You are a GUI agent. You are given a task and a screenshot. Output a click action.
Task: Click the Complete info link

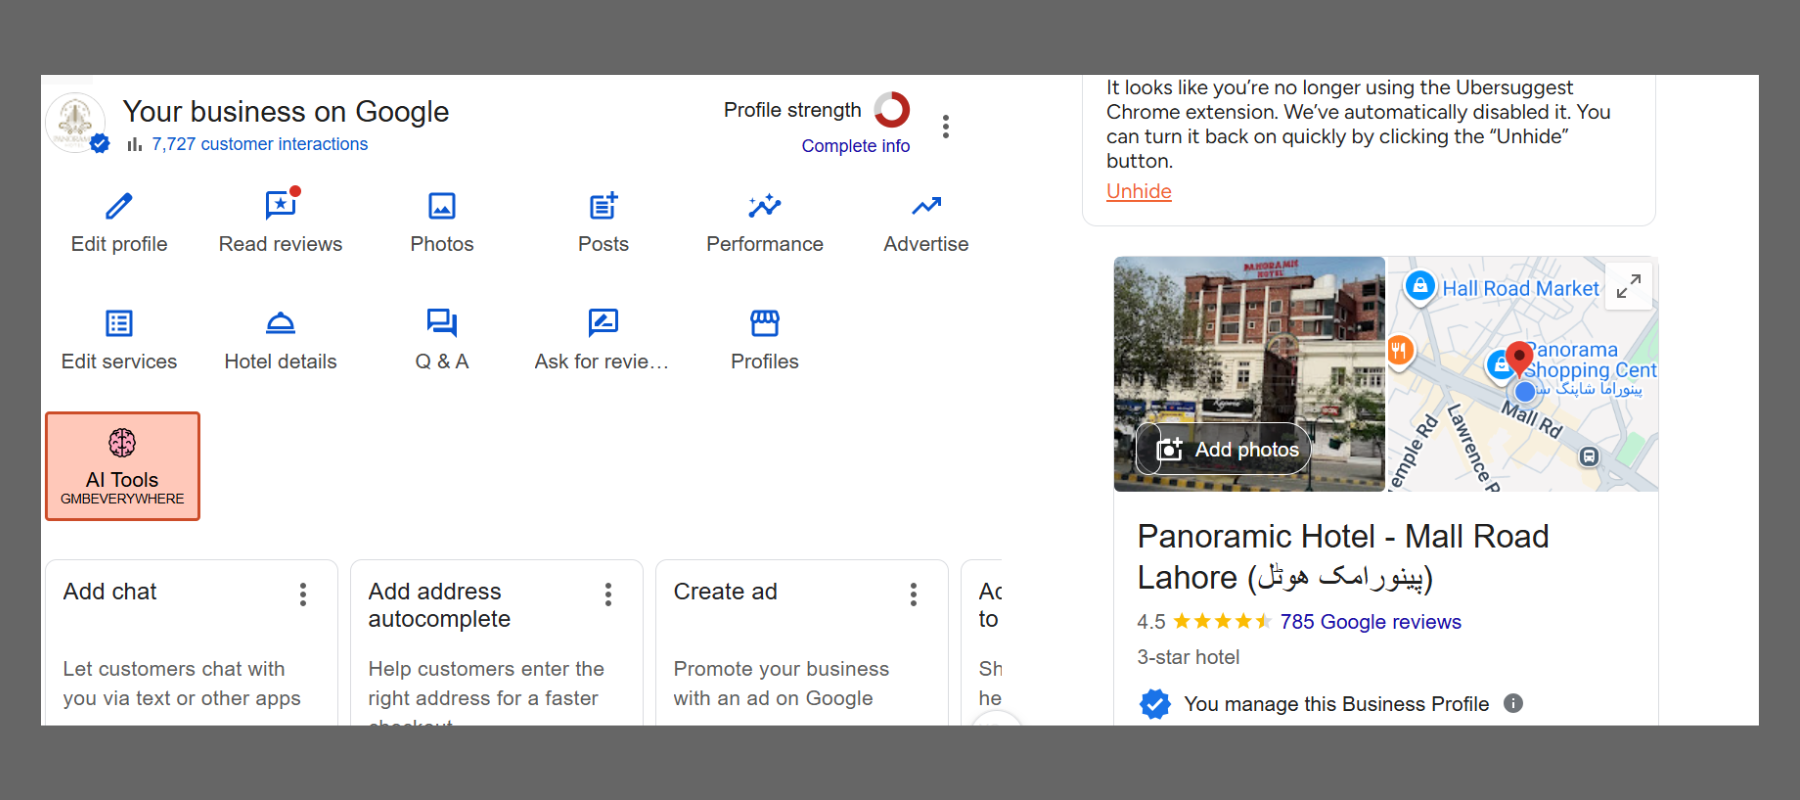tap(855, 146)
